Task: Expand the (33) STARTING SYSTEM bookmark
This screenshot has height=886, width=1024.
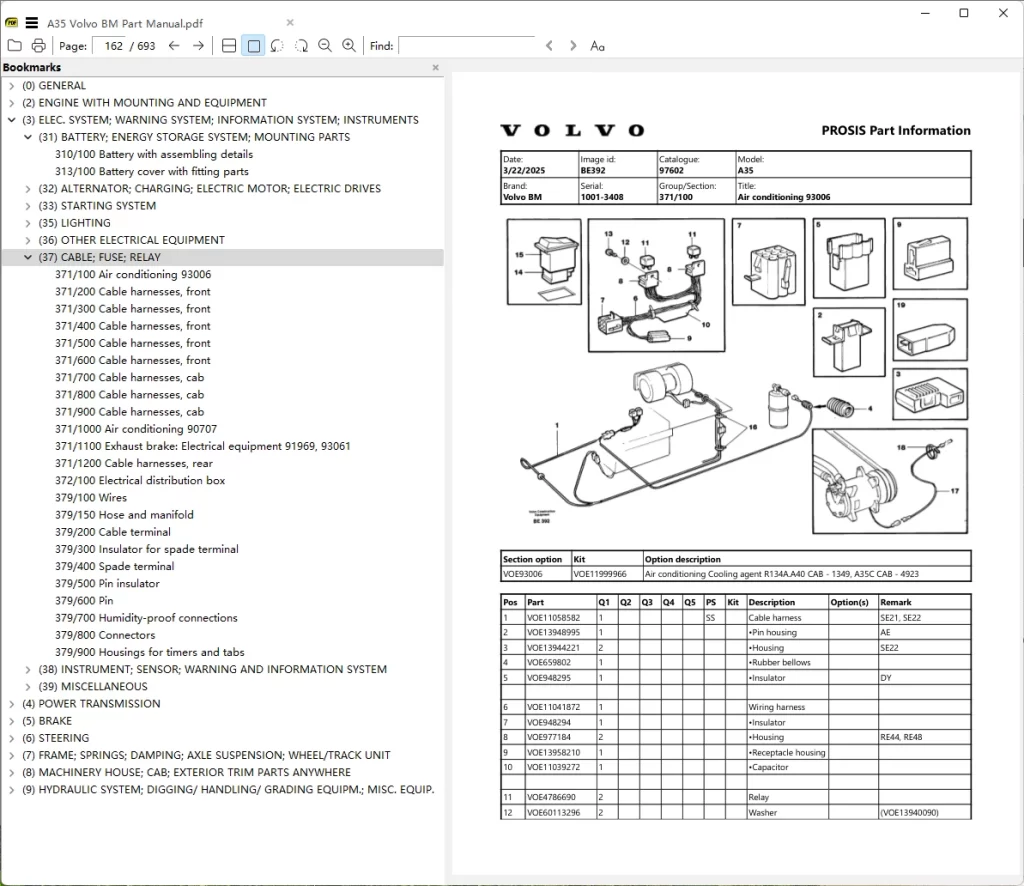Action: [x=27, y=206]
